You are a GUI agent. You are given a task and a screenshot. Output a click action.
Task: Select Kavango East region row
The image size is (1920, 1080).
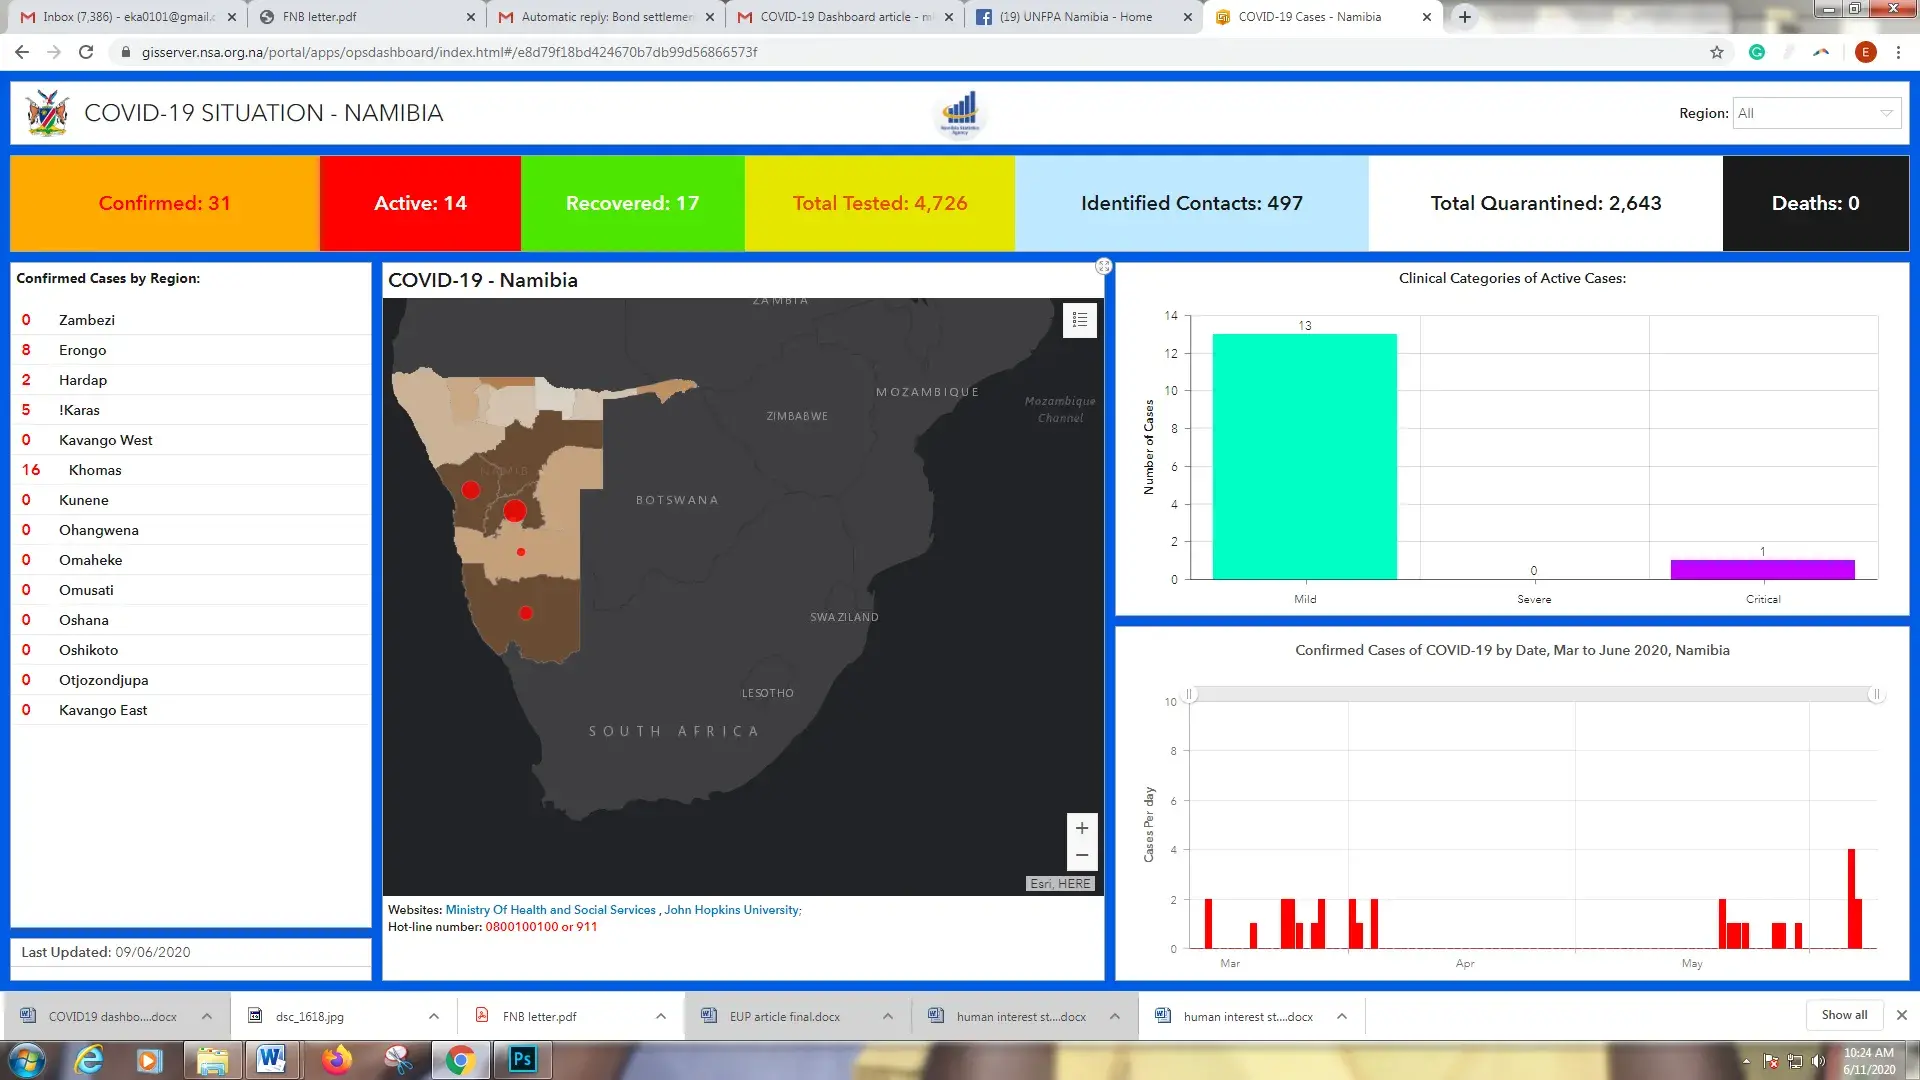[190, 710]
